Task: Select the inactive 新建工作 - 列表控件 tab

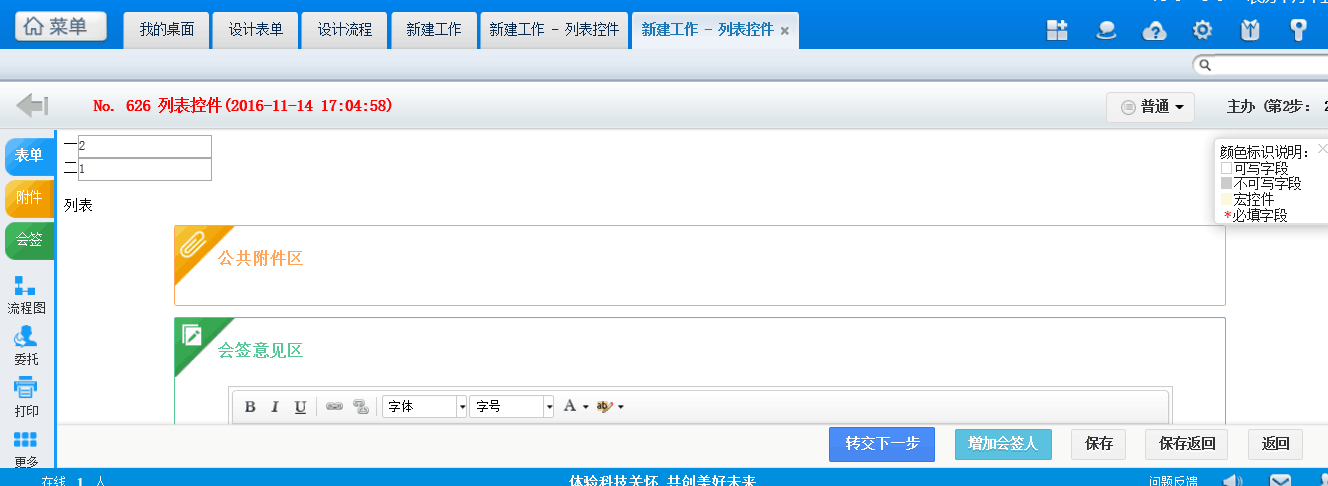Action: [x=554, y=30]
